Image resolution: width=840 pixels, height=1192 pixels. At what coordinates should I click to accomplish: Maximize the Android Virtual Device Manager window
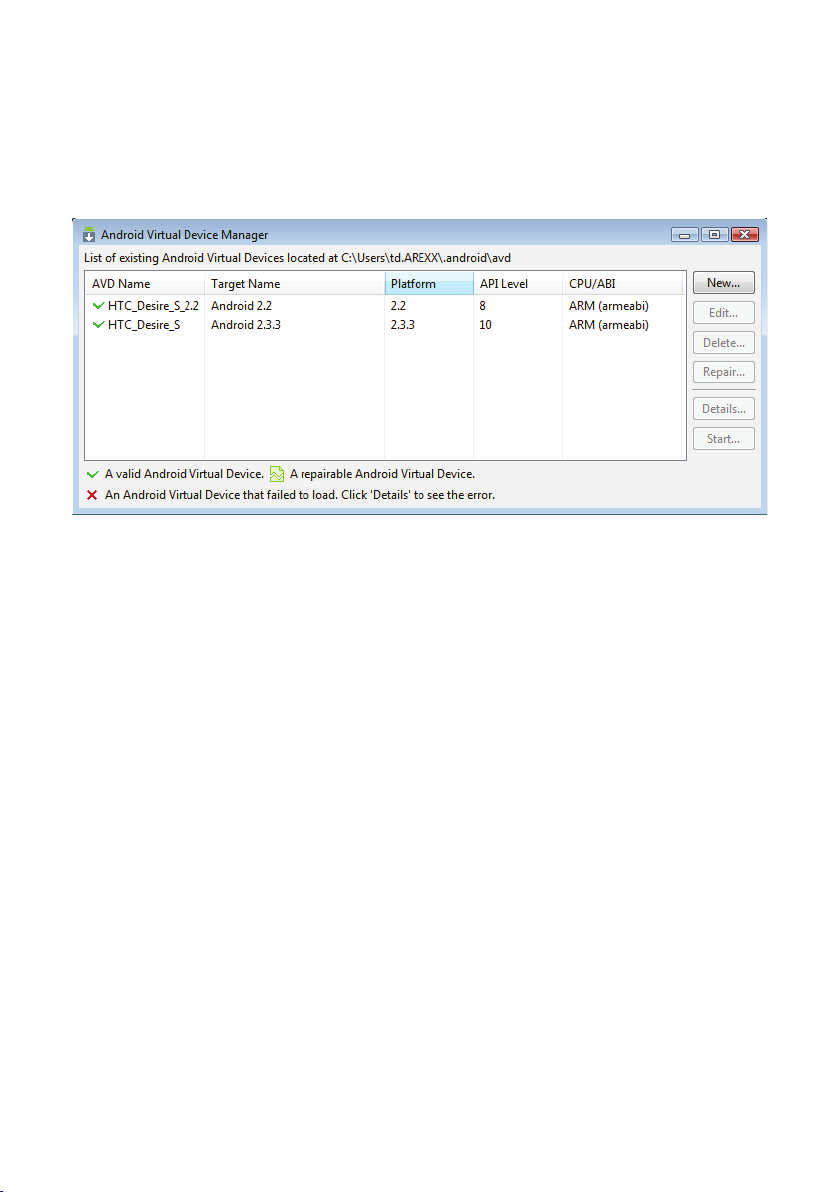(x=715, y=234)
